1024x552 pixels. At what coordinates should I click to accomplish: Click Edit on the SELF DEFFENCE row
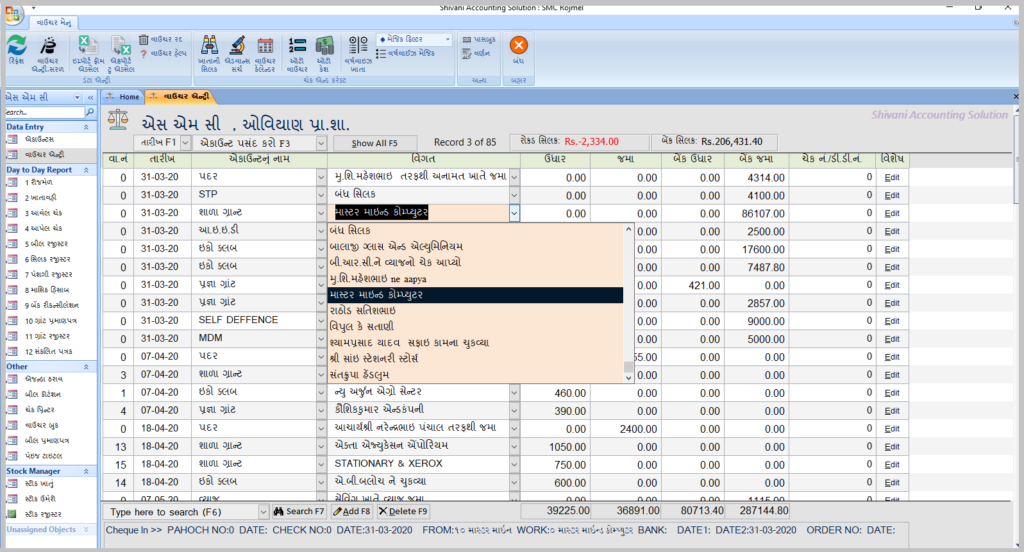click(892, 321)
